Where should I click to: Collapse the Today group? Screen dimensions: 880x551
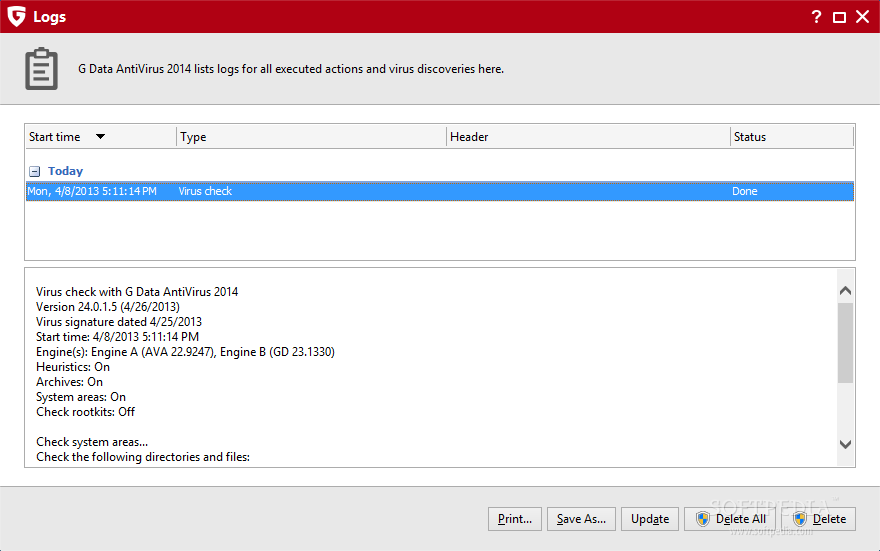[x=35, y=171]
